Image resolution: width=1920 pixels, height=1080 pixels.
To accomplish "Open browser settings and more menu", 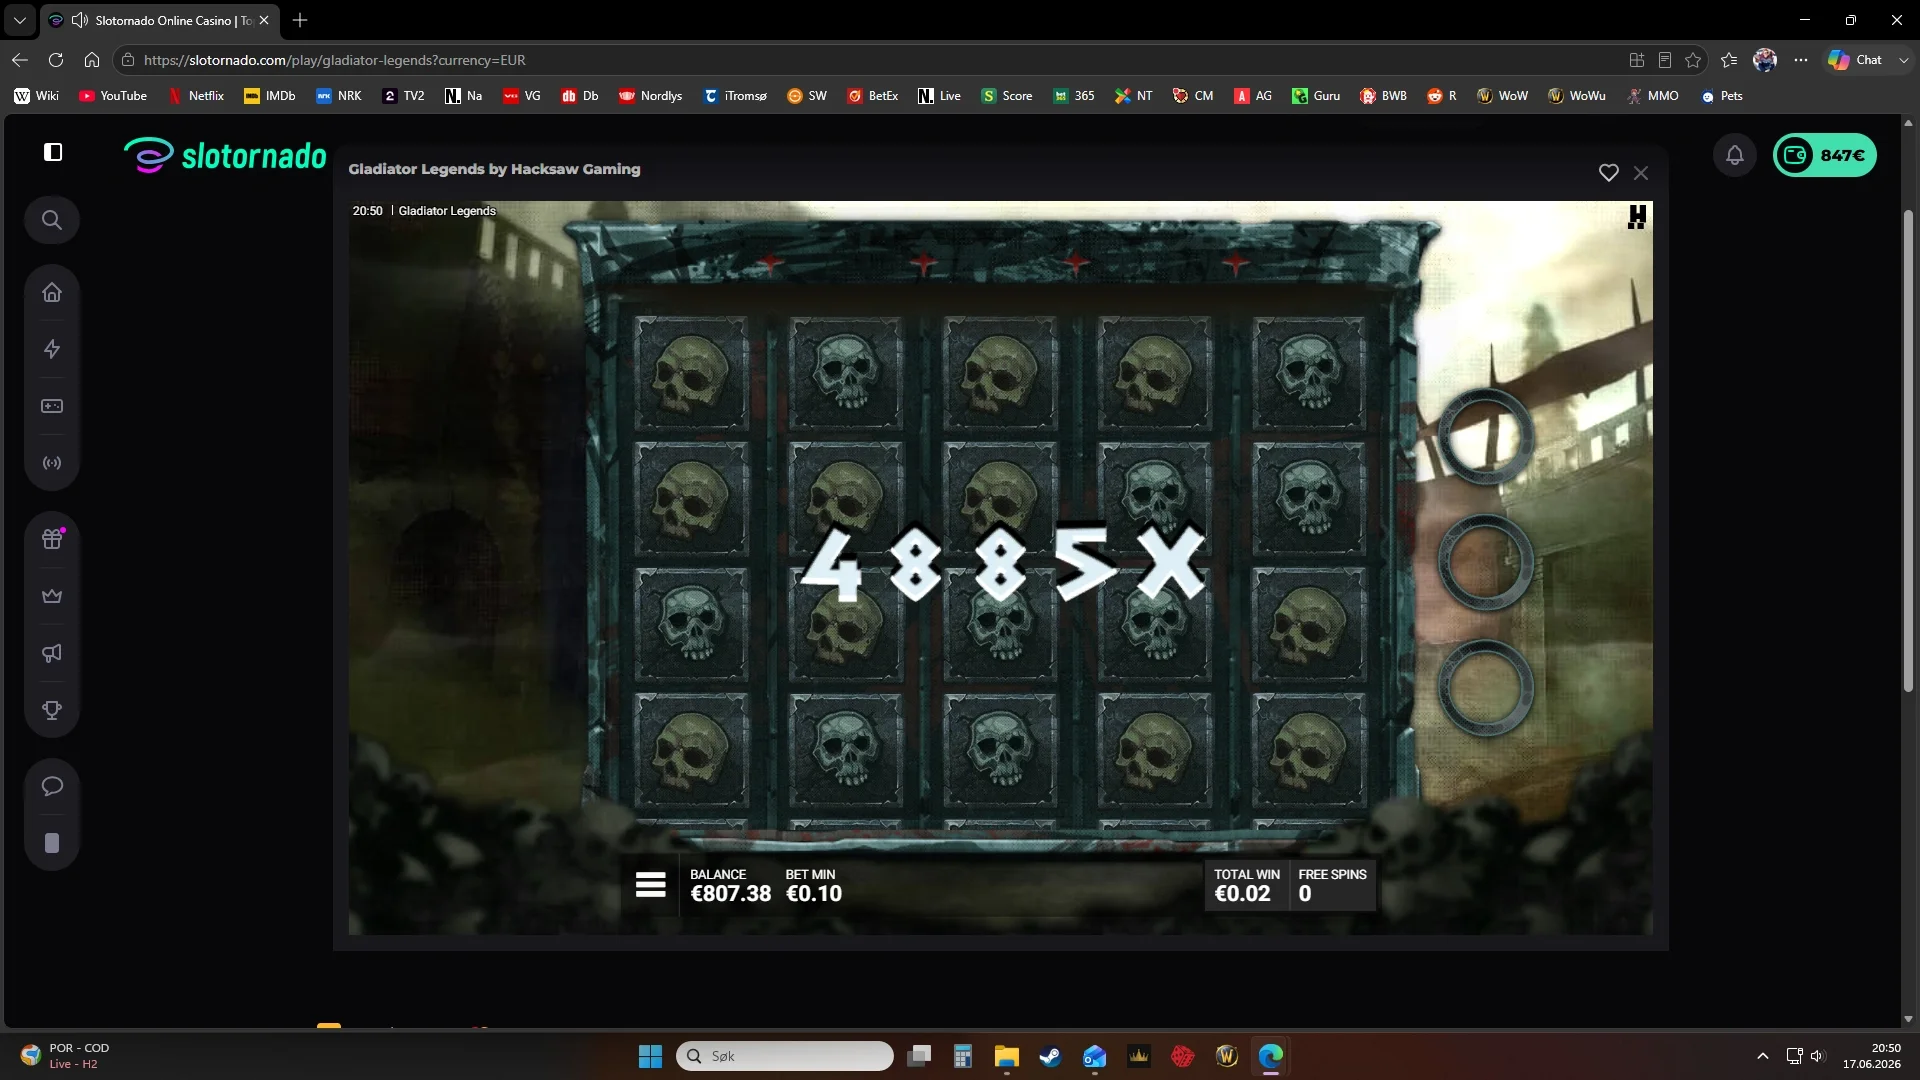I will (1801, 60).
